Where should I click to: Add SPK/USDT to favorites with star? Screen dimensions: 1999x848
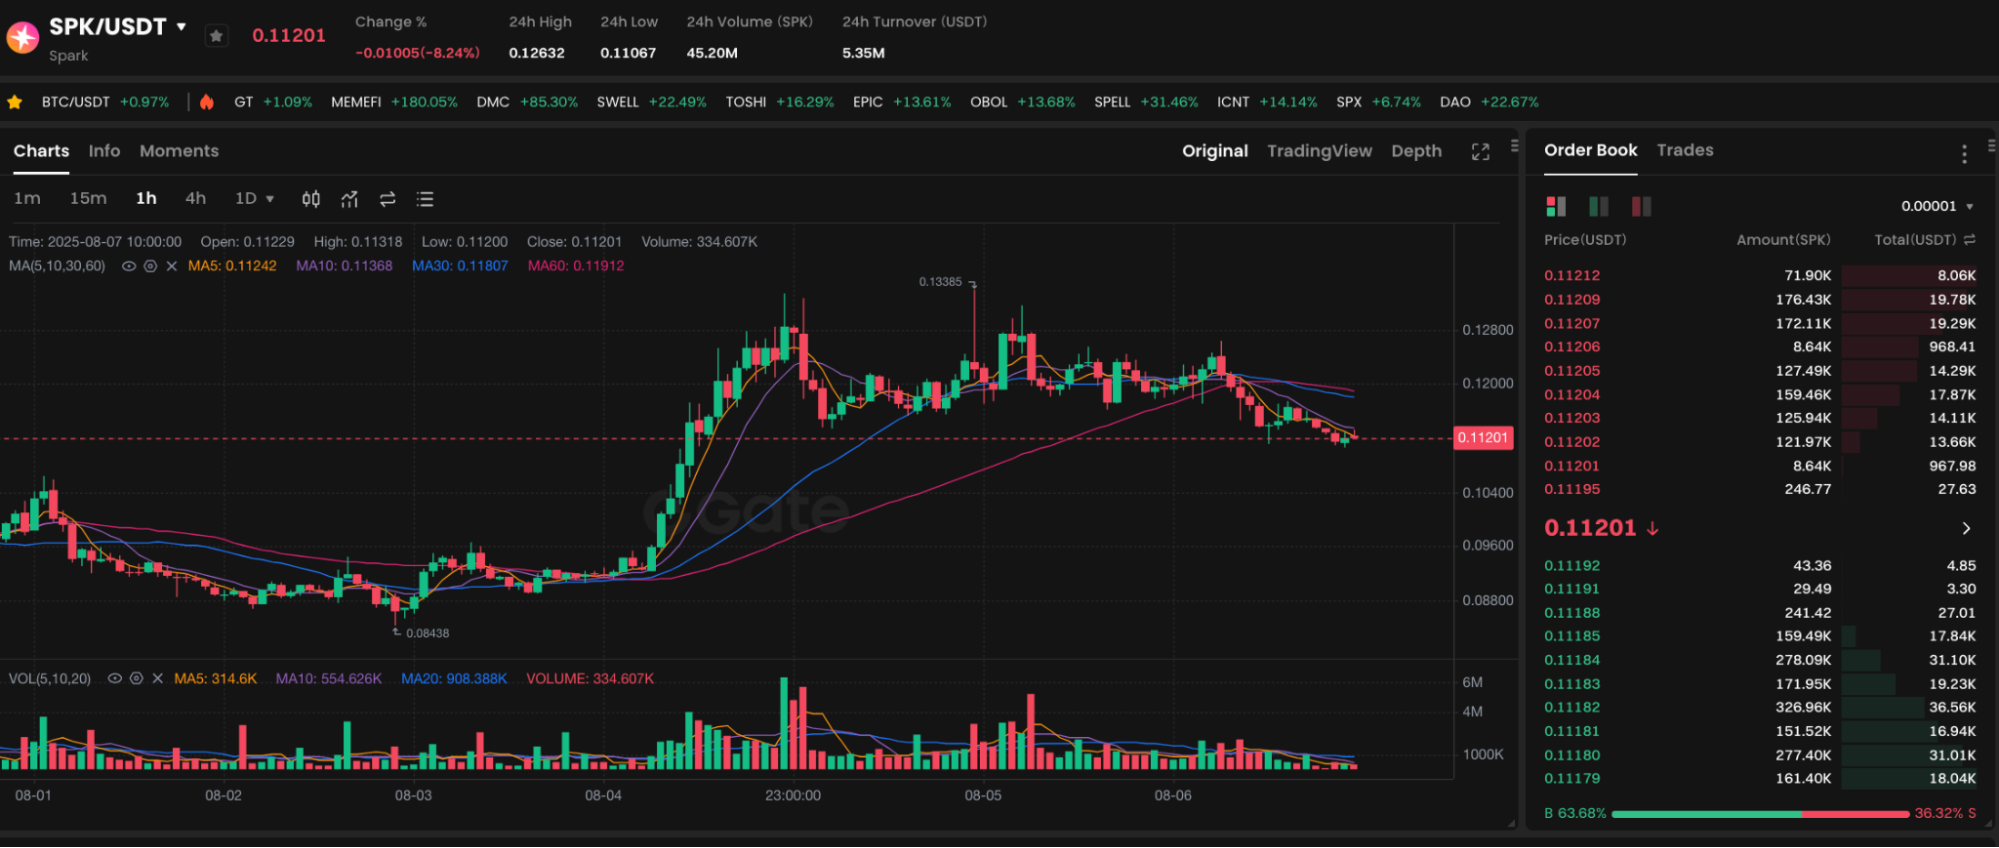click(216, 36)
